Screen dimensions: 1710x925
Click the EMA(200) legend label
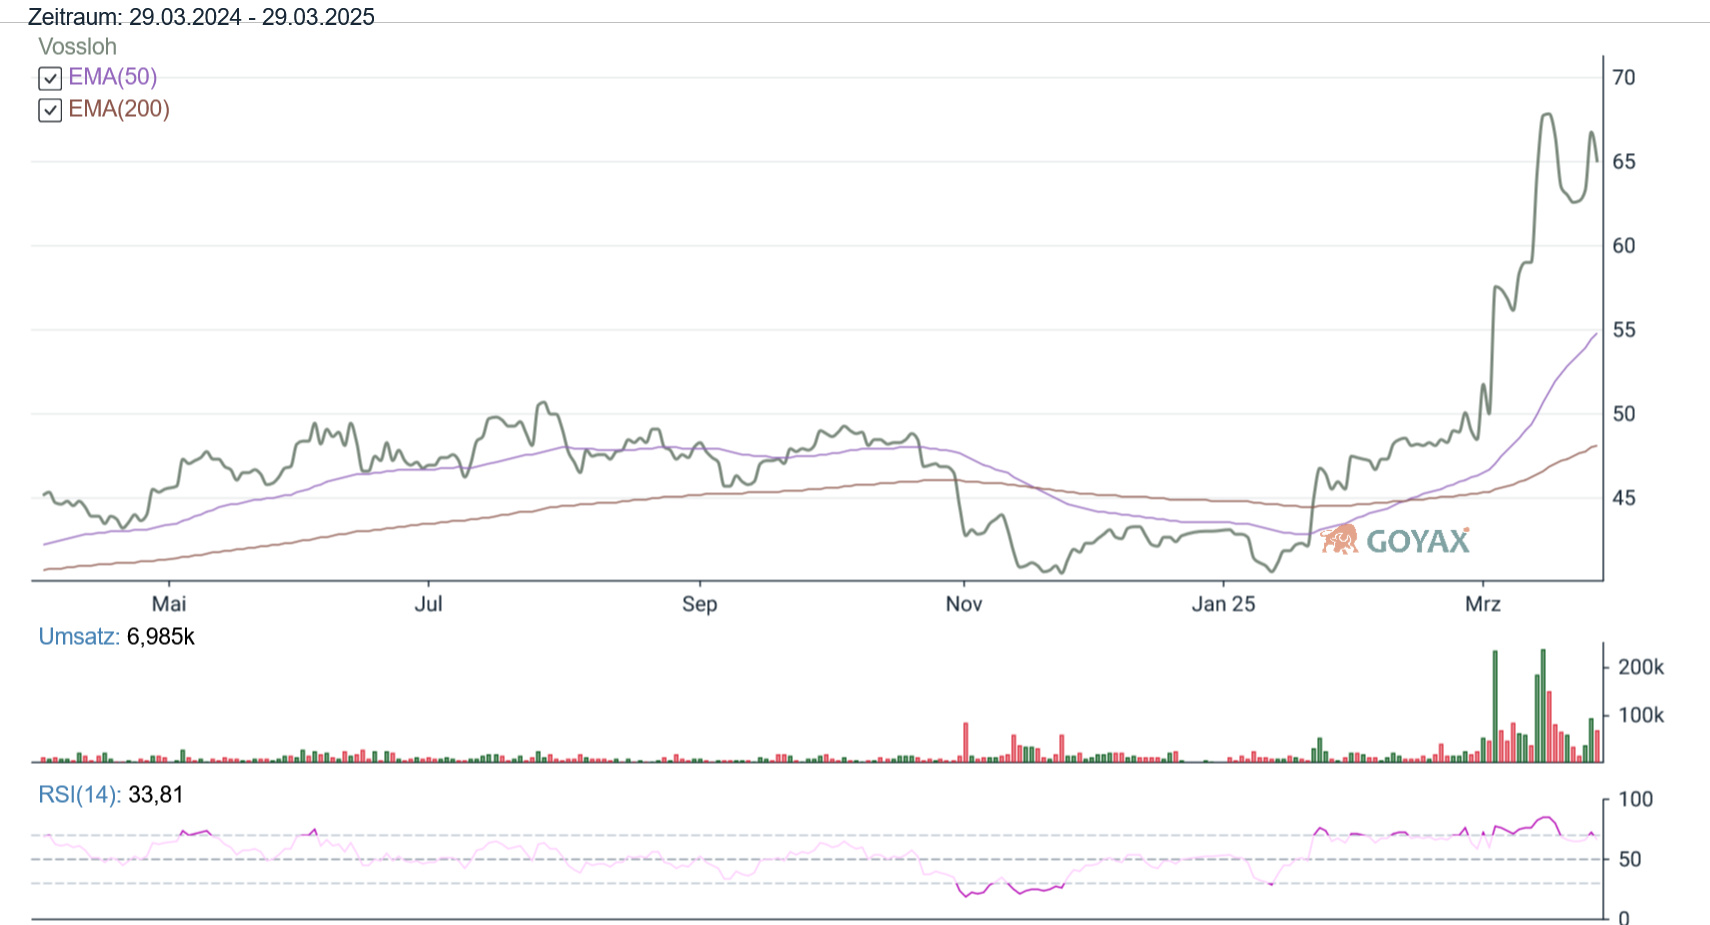coord(119,109)
